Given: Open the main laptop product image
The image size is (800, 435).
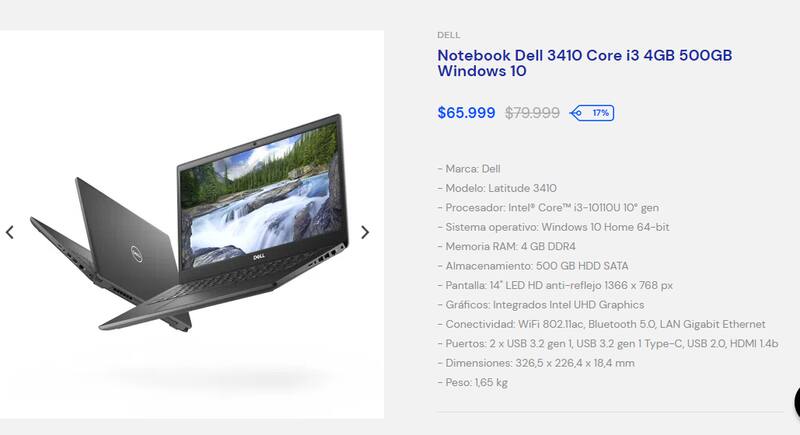Looking at the screenshot, I should coord(192,224).
